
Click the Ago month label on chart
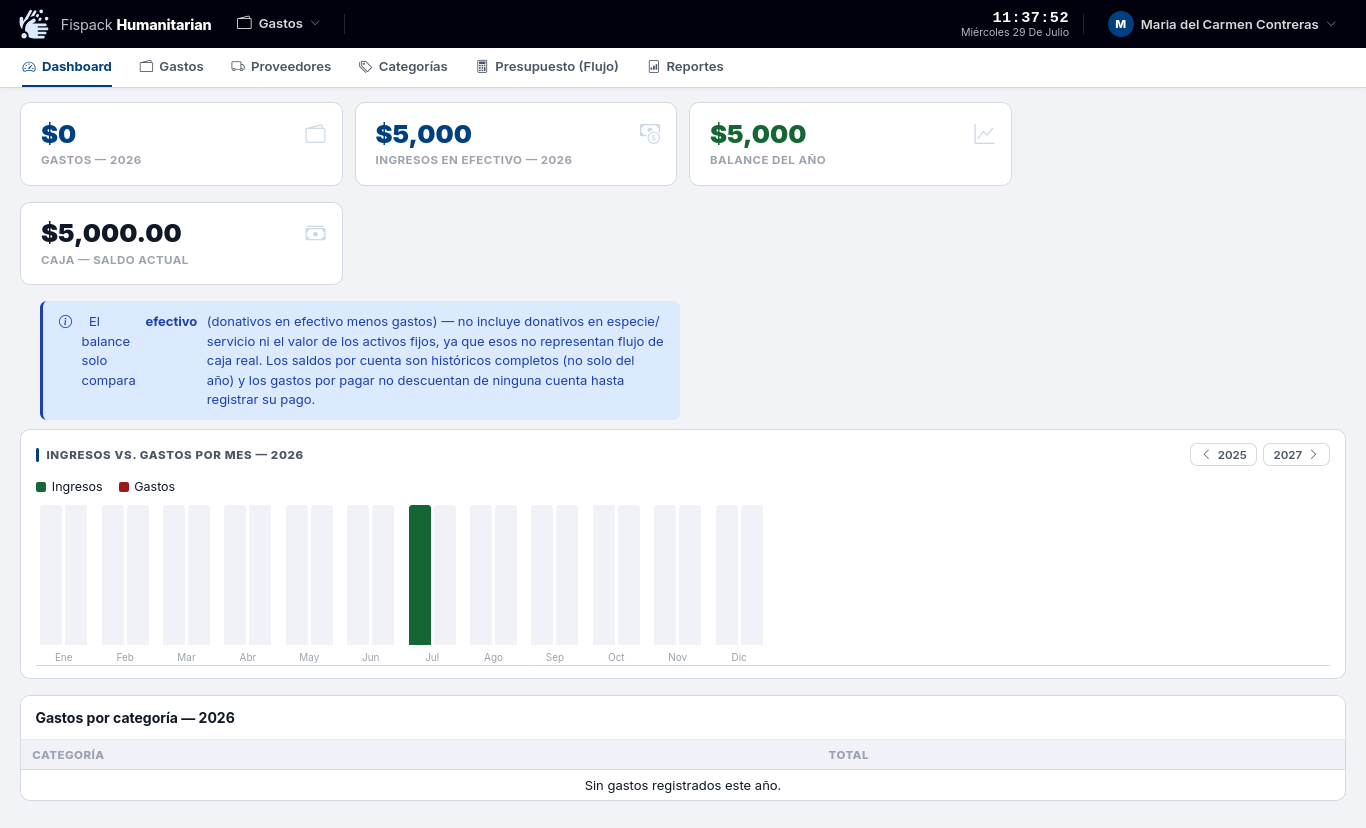point(493,658)
